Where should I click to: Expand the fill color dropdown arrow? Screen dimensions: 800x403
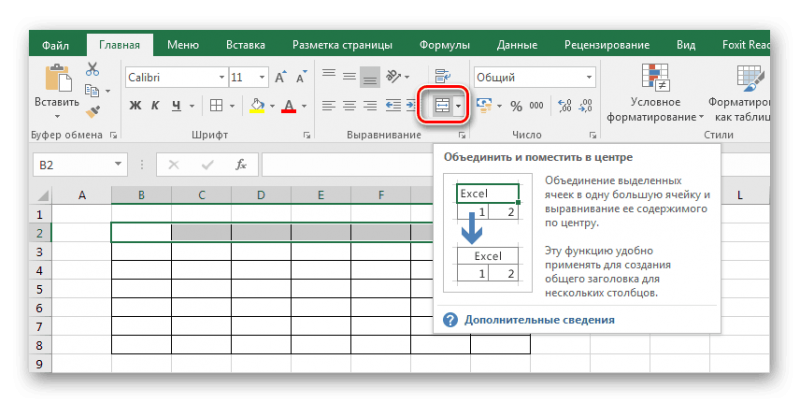(272, 106)
